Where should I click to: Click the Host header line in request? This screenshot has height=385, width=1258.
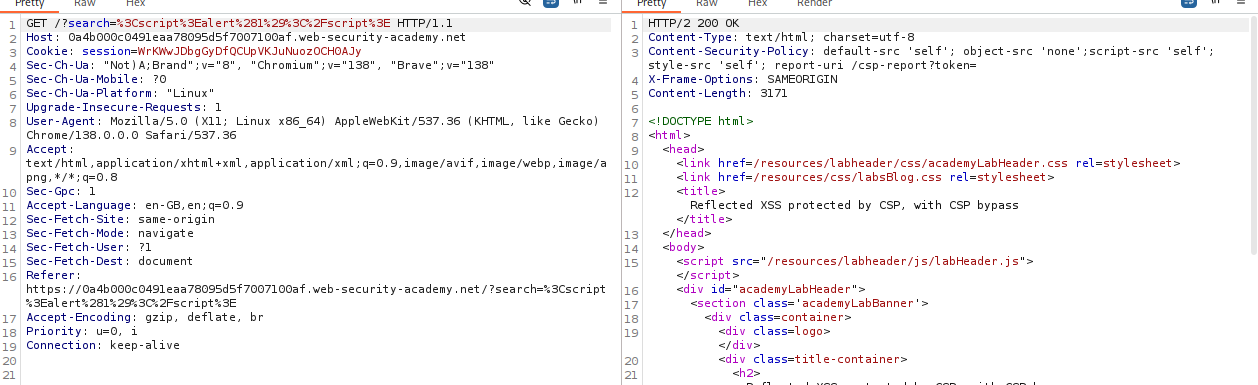tap(246, 37)
